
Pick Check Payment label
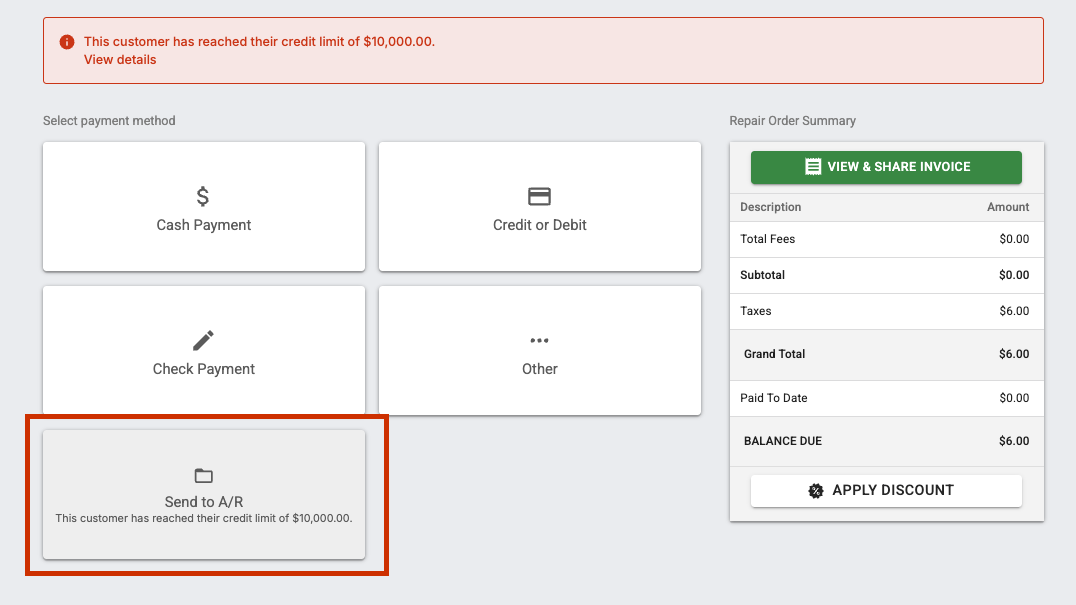(204, 369)
